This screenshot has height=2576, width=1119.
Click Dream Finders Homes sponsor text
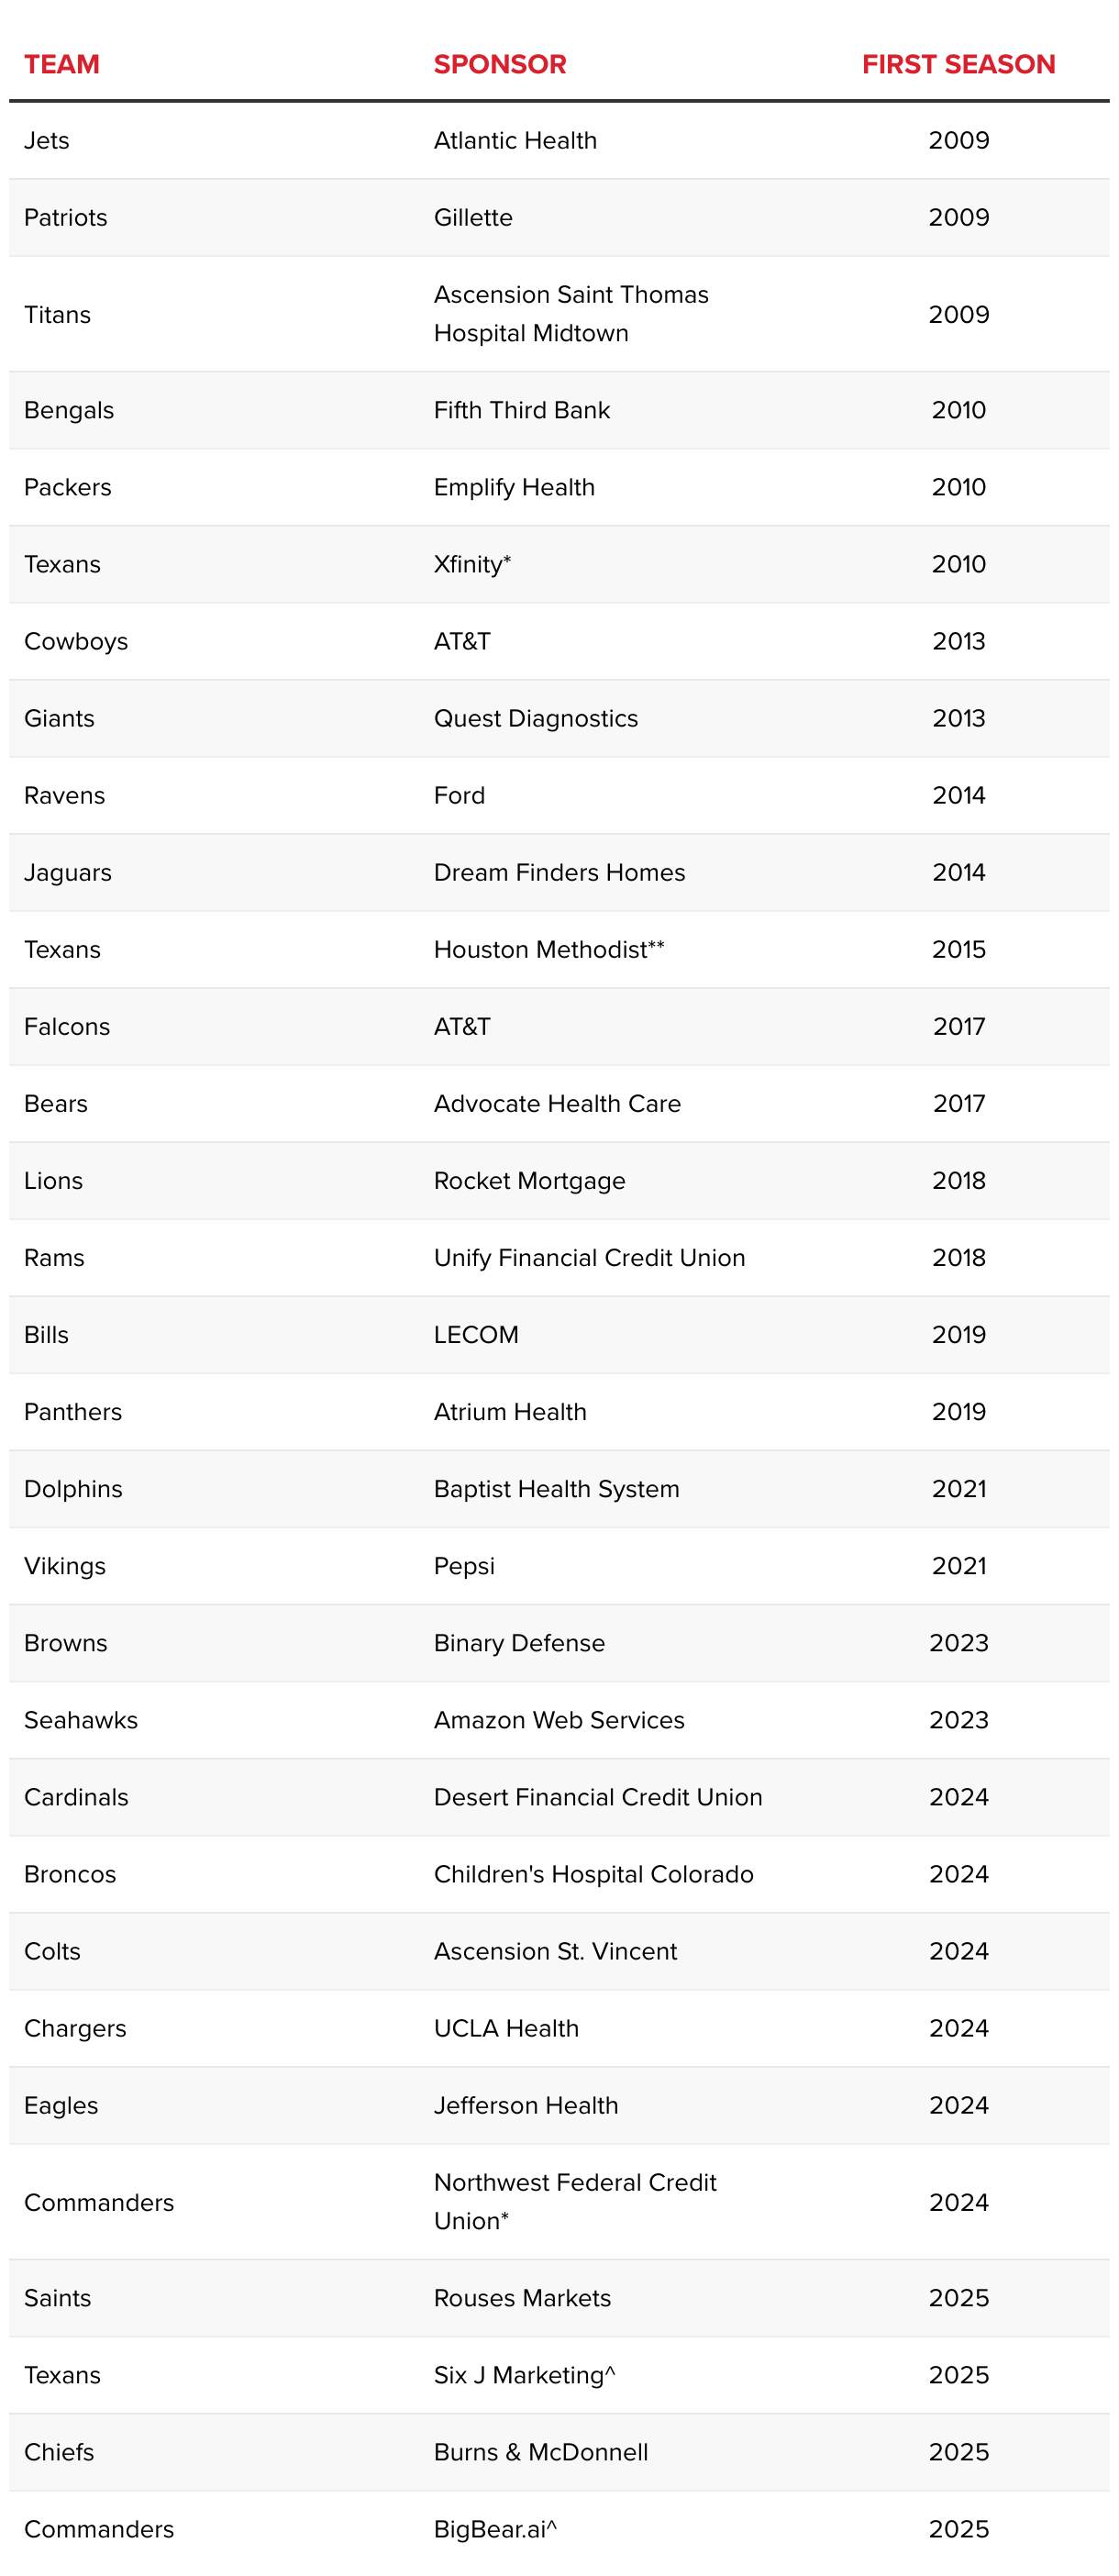click(560, 873)
